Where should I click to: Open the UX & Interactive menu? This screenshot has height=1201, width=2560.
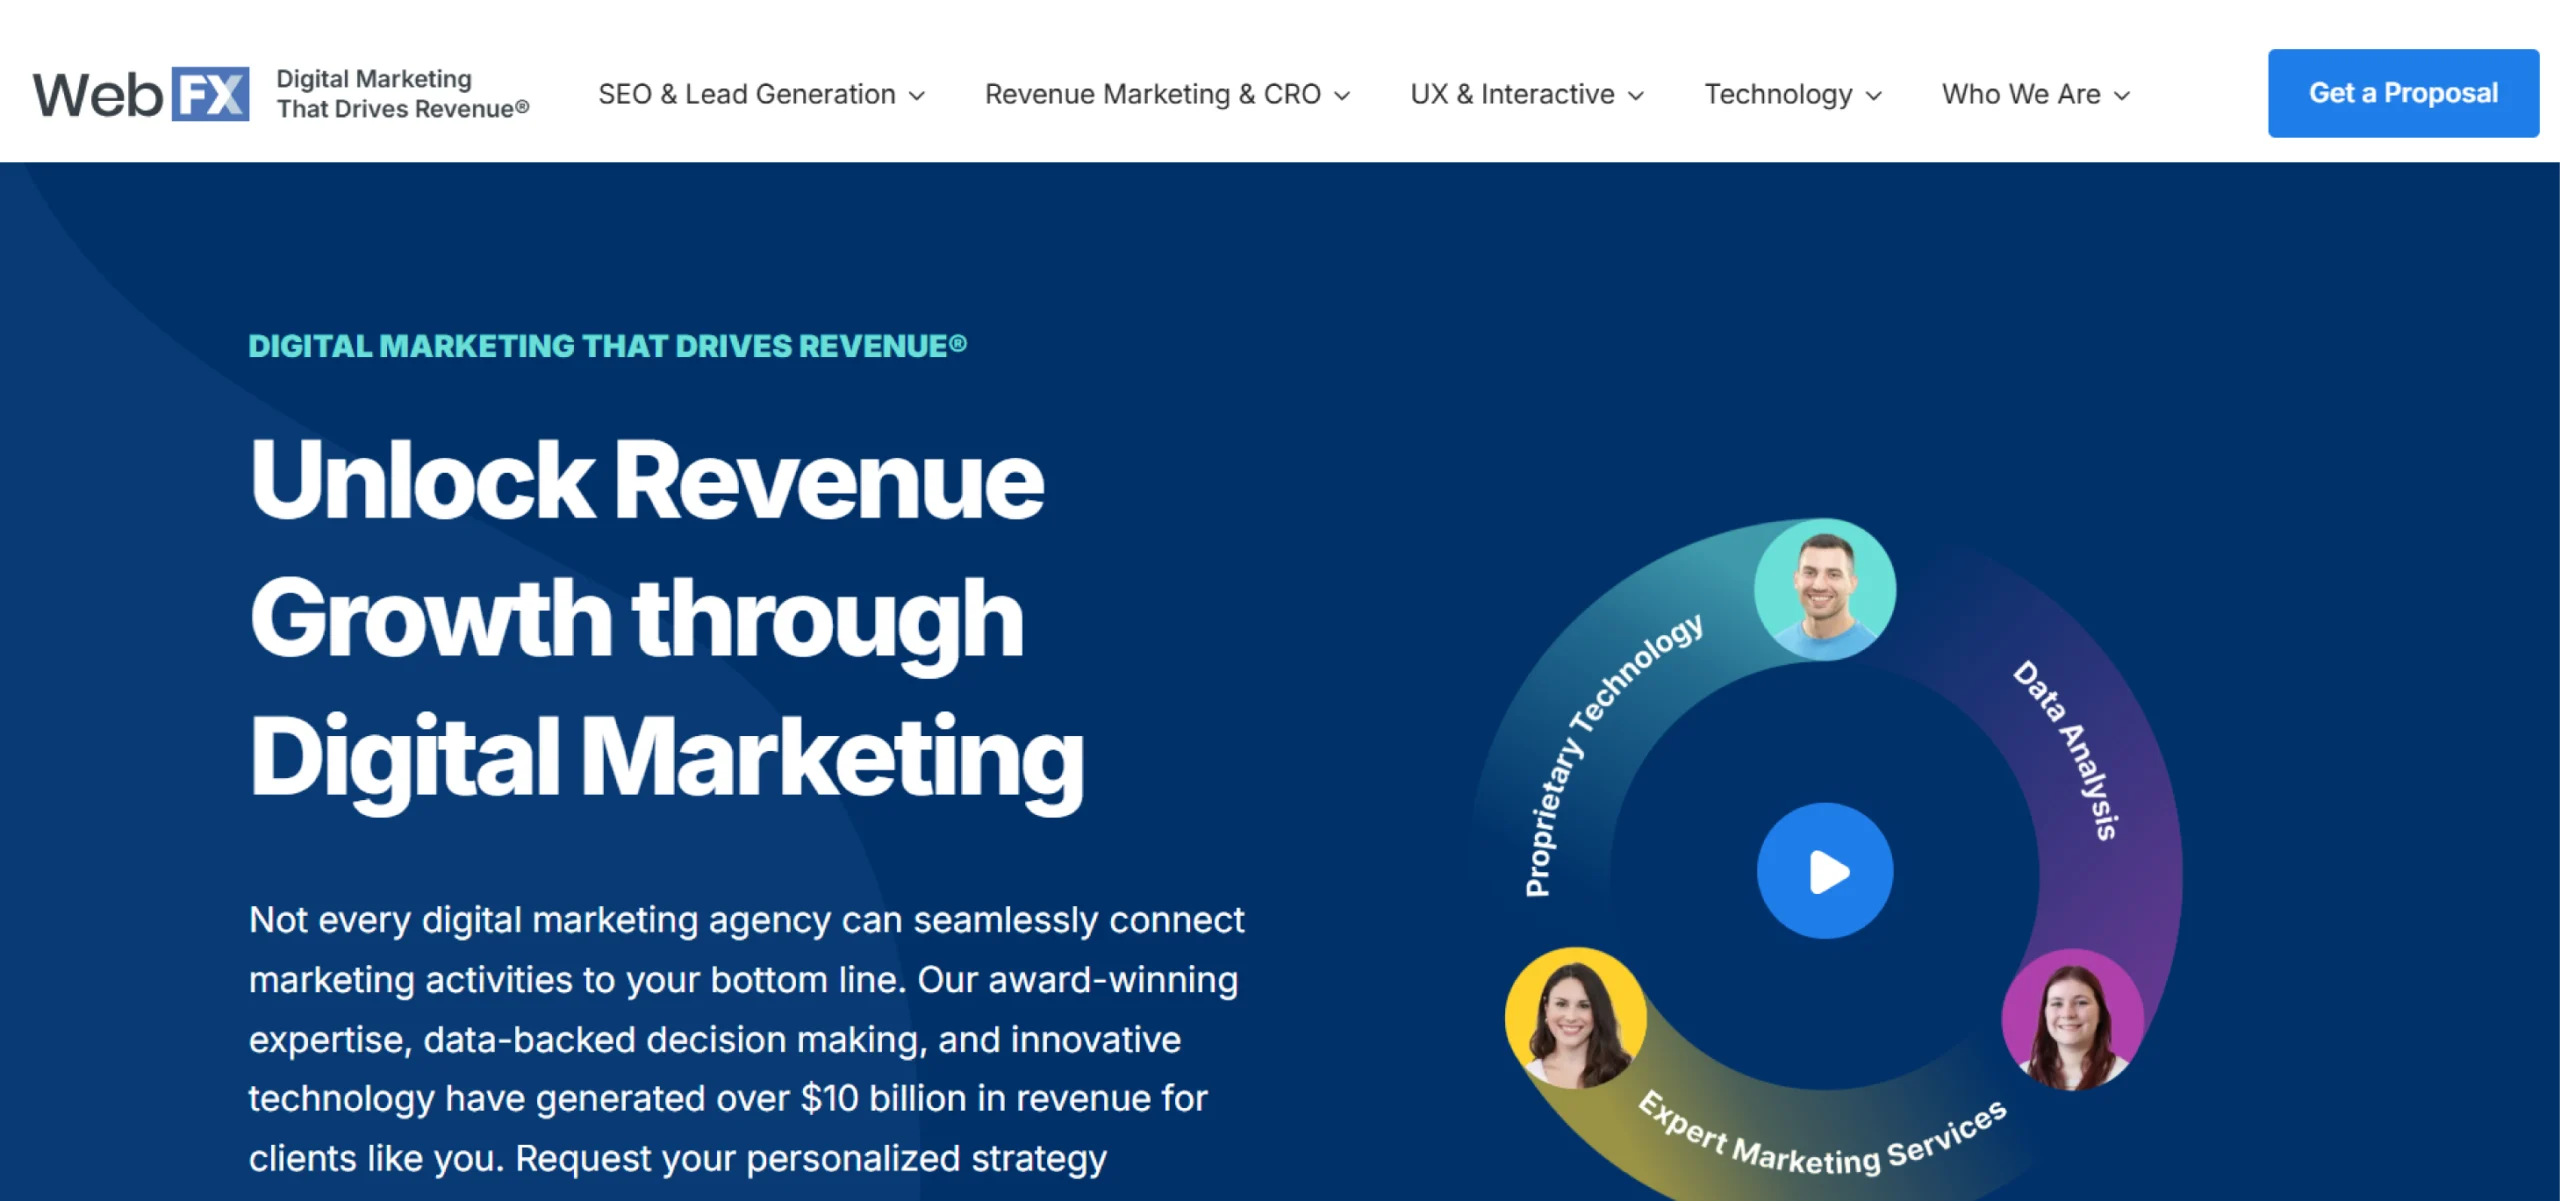(x=1512, y=94)
